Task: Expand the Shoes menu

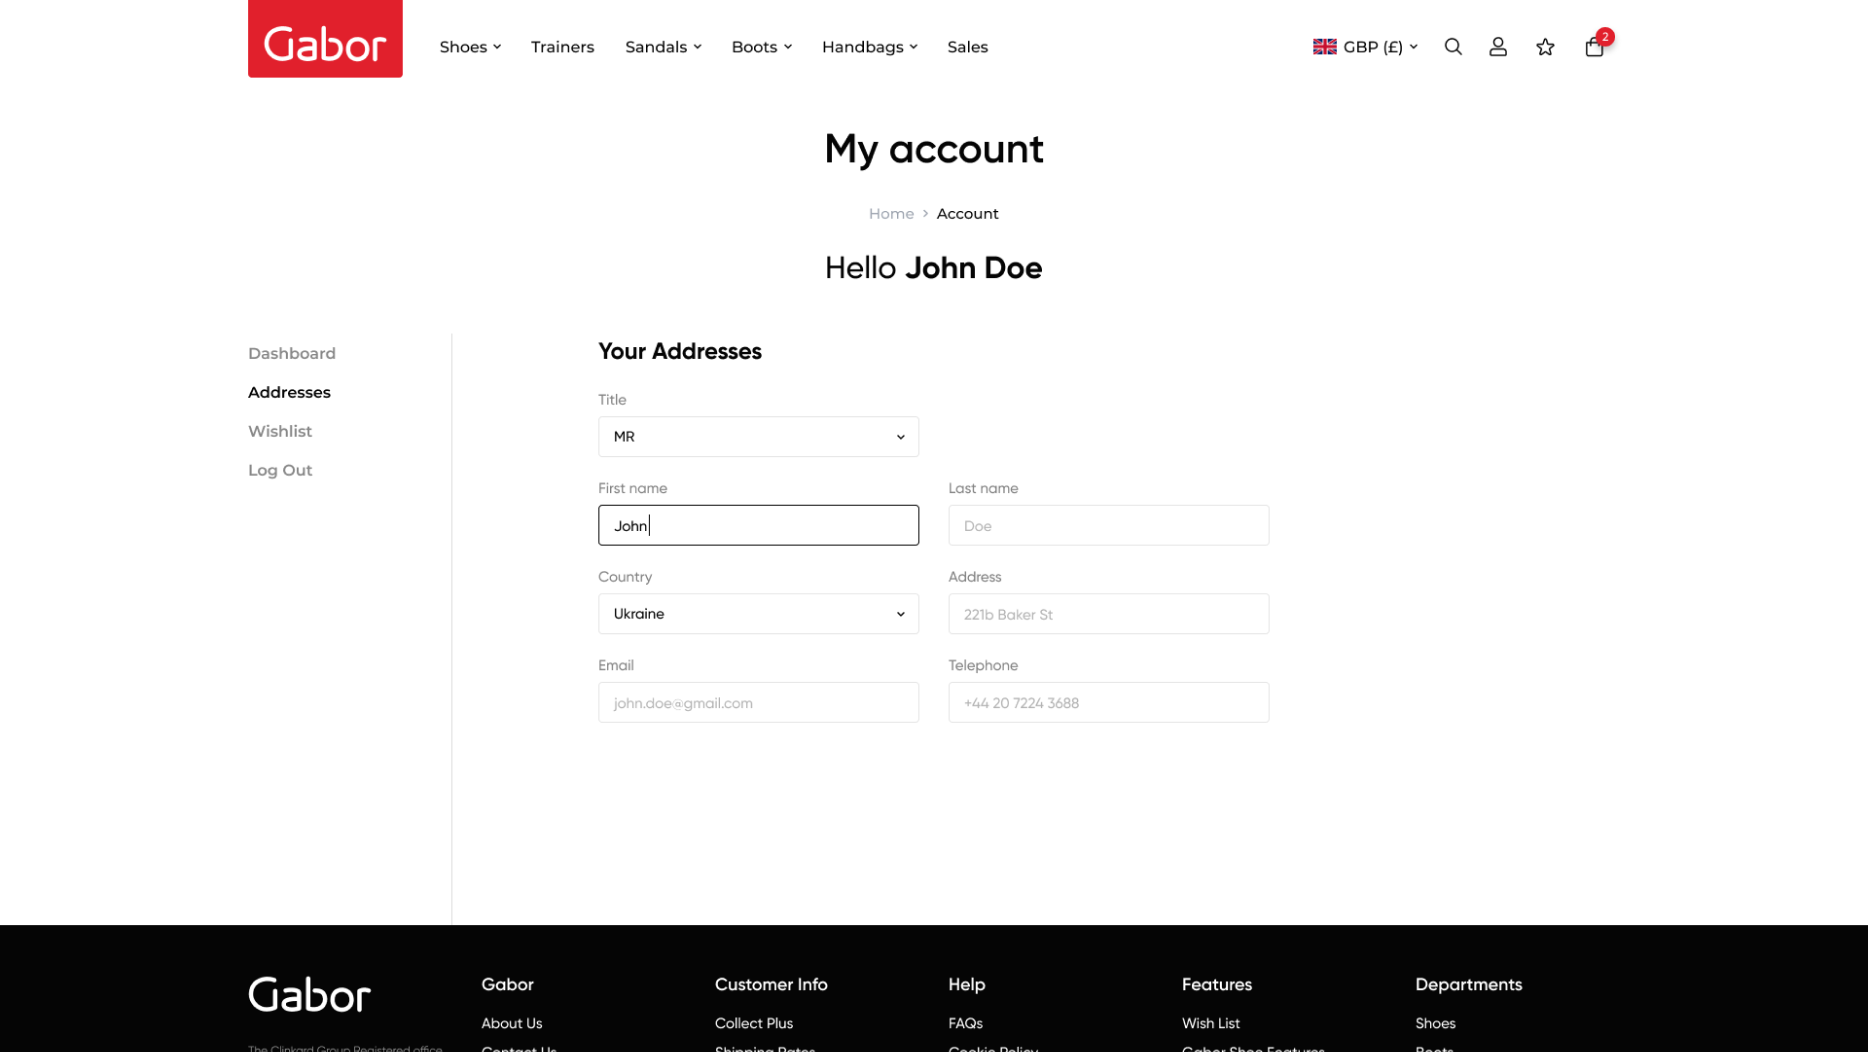Action: coord(470,47)
